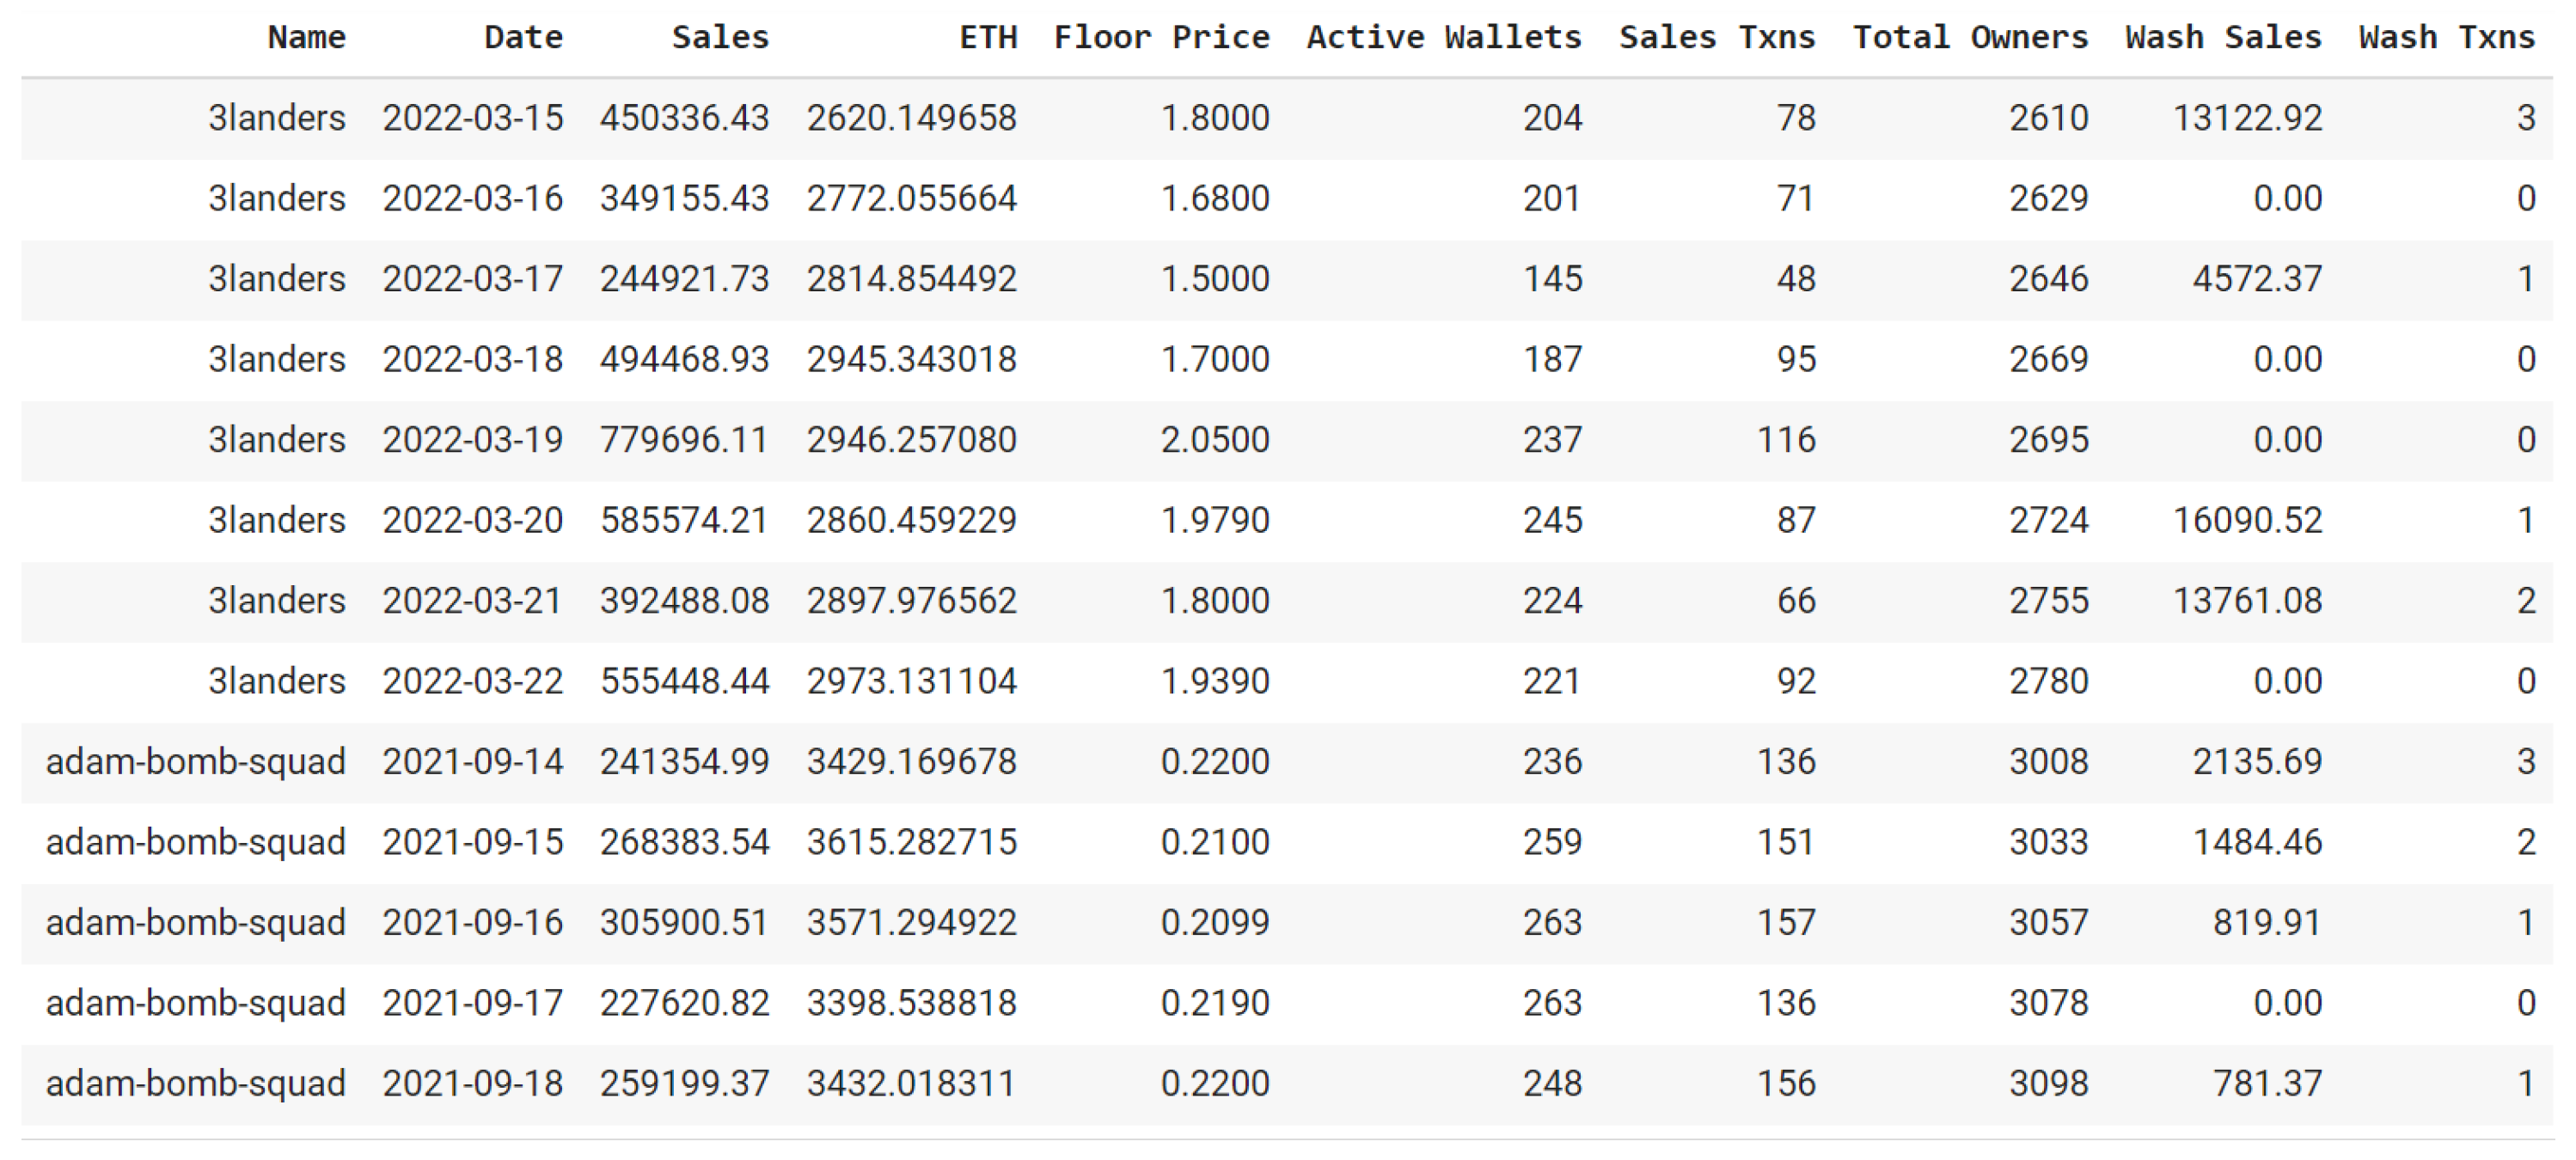Select the 2022-03-15 date cell

[x=472, y=118]
